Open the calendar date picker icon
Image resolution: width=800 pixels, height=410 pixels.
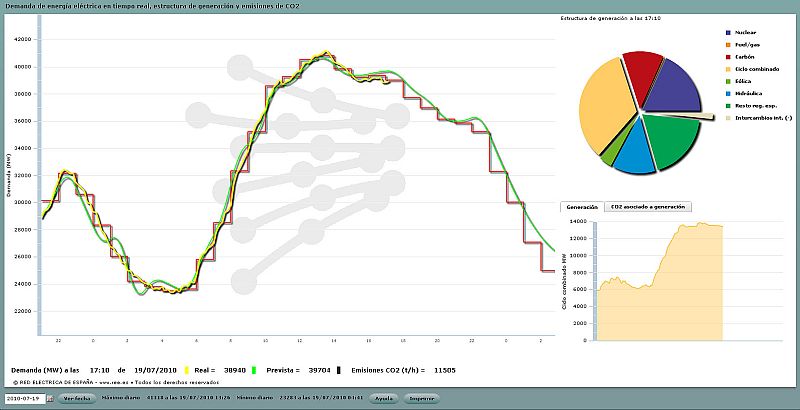coord(49,398)
